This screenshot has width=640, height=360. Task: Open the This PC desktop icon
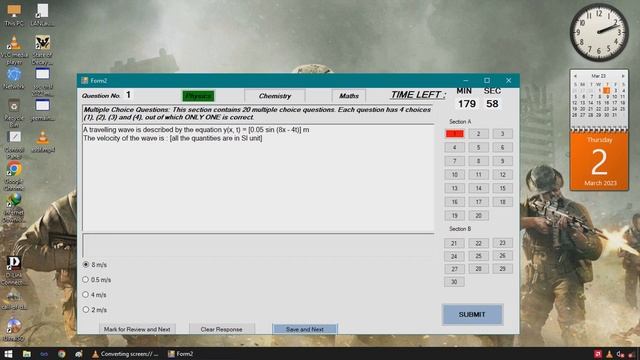tap(14, 15)
